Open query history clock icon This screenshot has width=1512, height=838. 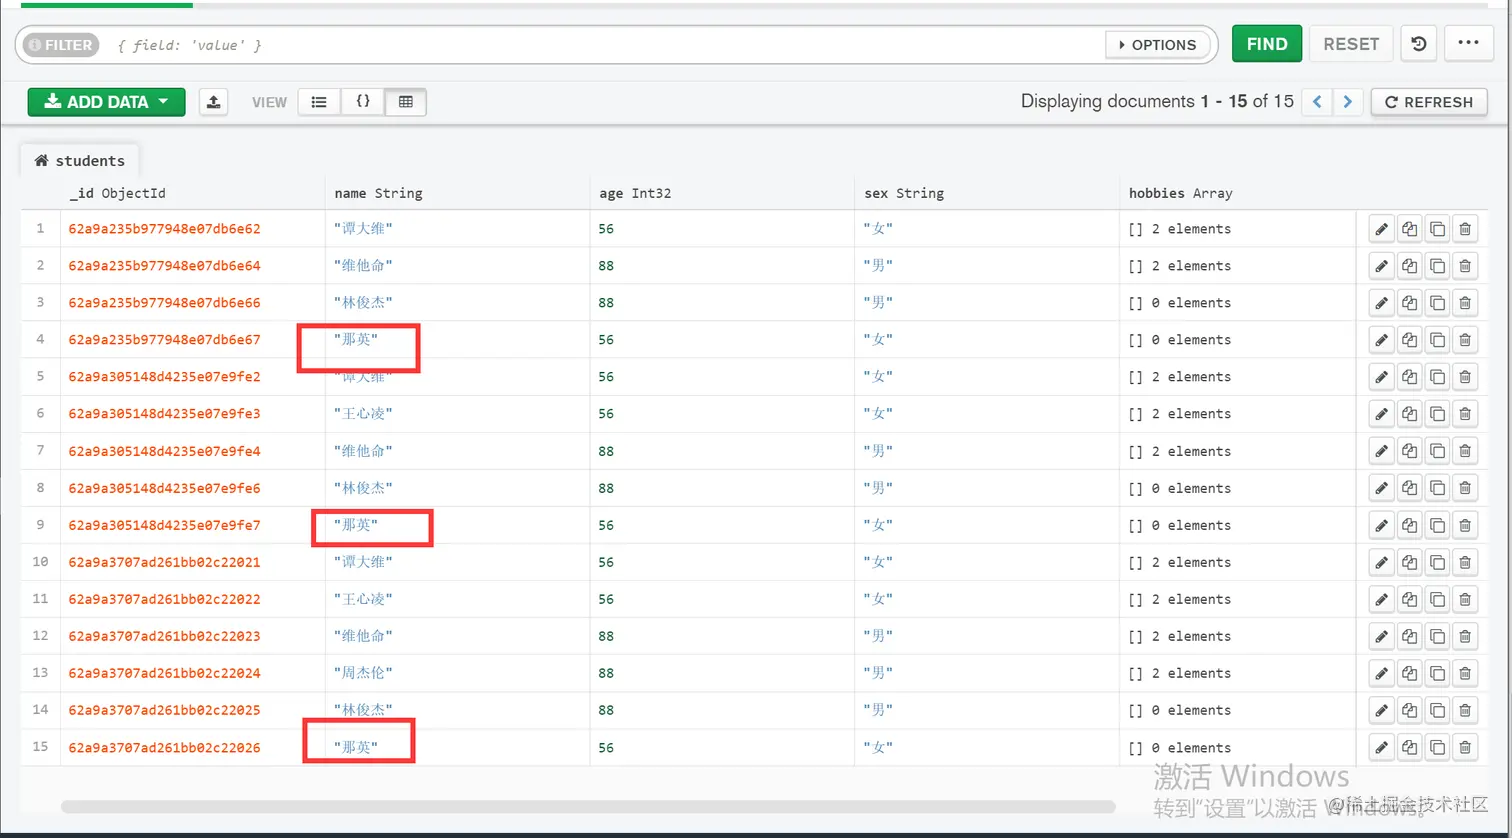[x=1418, y=44]
